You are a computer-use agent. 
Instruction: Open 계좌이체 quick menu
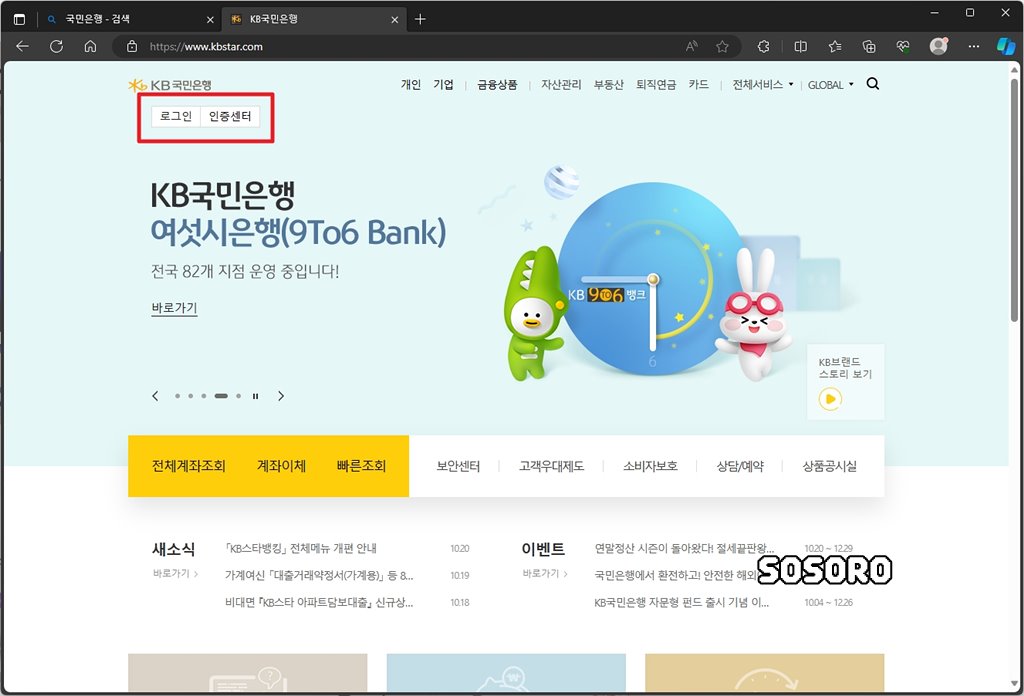click(281, 466)
